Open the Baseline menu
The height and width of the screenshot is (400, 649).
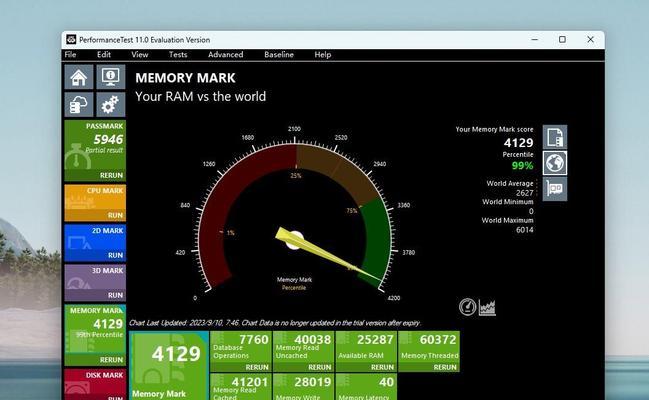[x=279, y=55]
